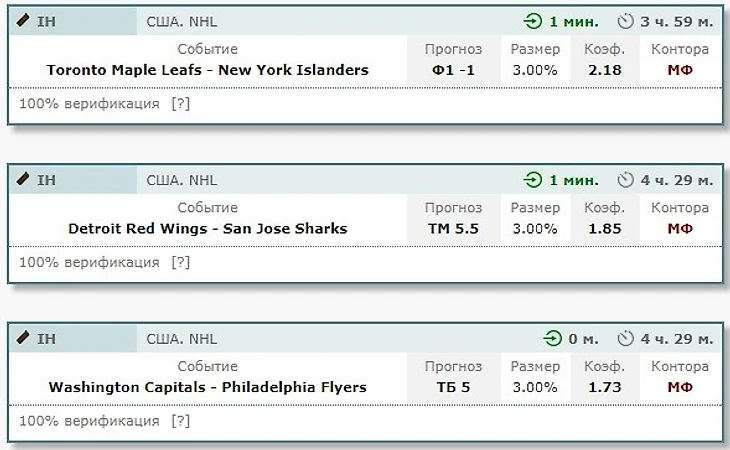Click hockey stick icon in Detroit Red Wings card
This screenshot has height=450, width=730.
tap(22, 180)
